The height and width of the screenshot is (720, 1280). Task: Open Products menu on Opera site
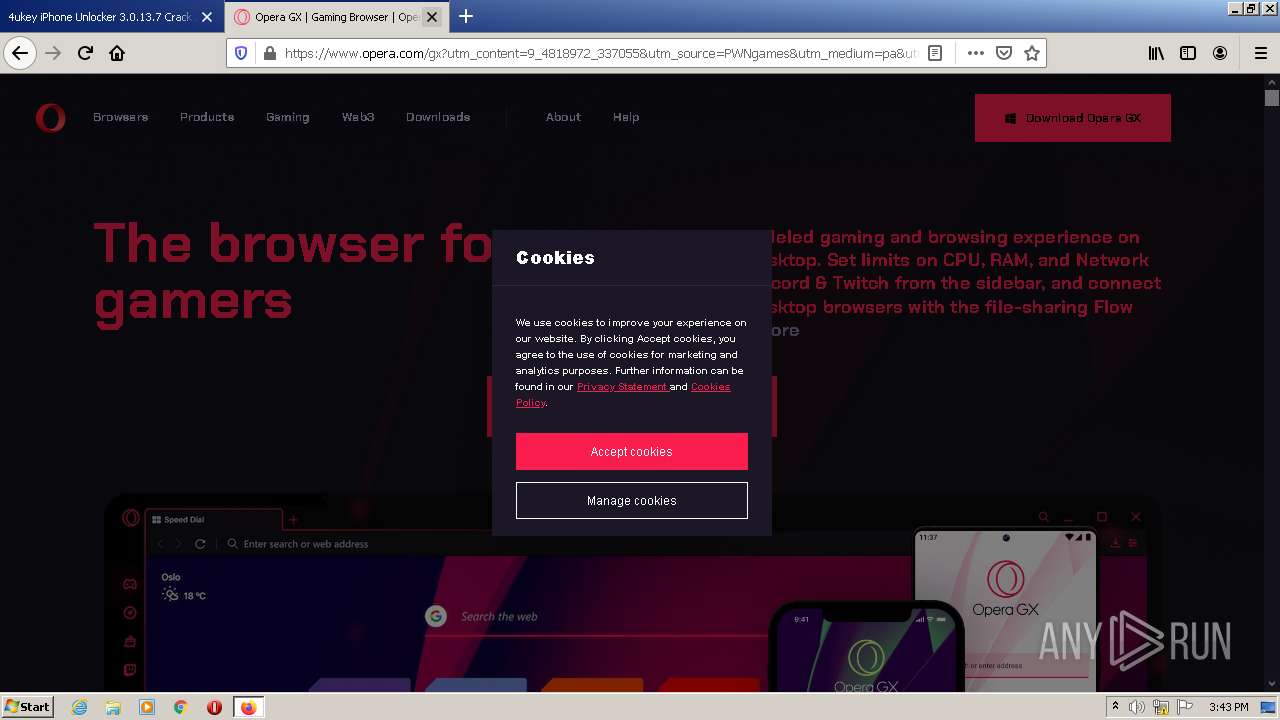tap(207, 117)
